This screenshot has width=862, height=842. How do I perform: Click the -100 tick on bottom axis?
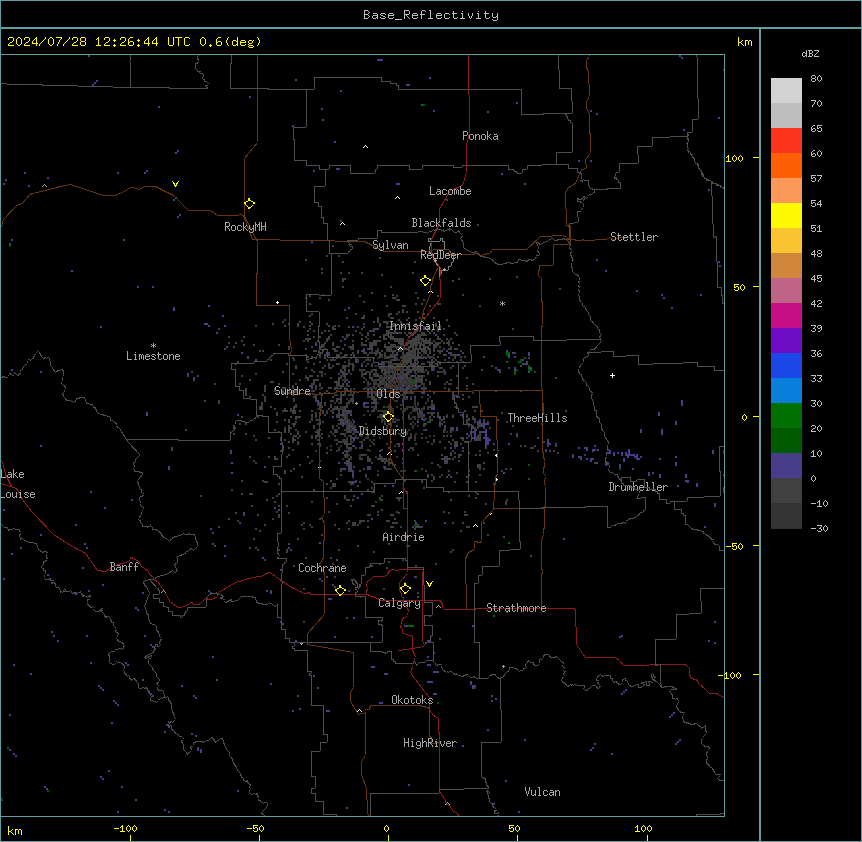pyautogui.click(x=125, y=828)
